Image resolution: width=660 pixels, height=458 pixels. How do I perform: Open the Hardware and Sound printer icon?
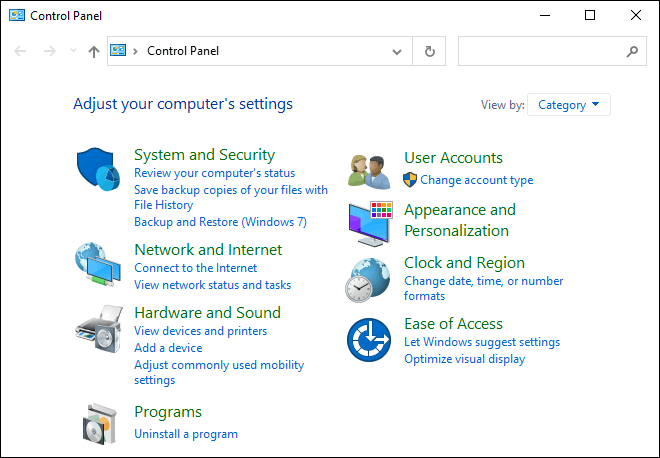(99, 329)
